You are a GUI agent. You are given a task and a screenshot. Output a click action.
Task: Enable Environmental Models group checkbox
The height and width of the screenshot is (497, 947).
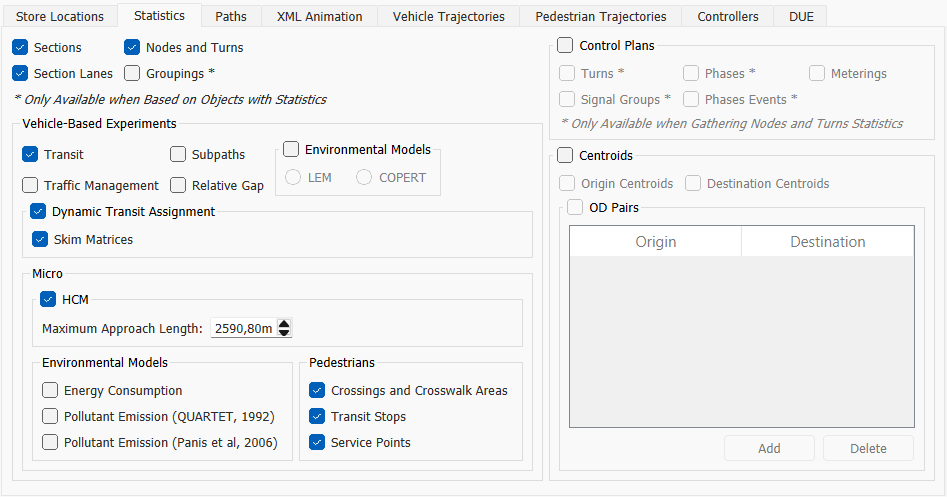click(291, 149)
